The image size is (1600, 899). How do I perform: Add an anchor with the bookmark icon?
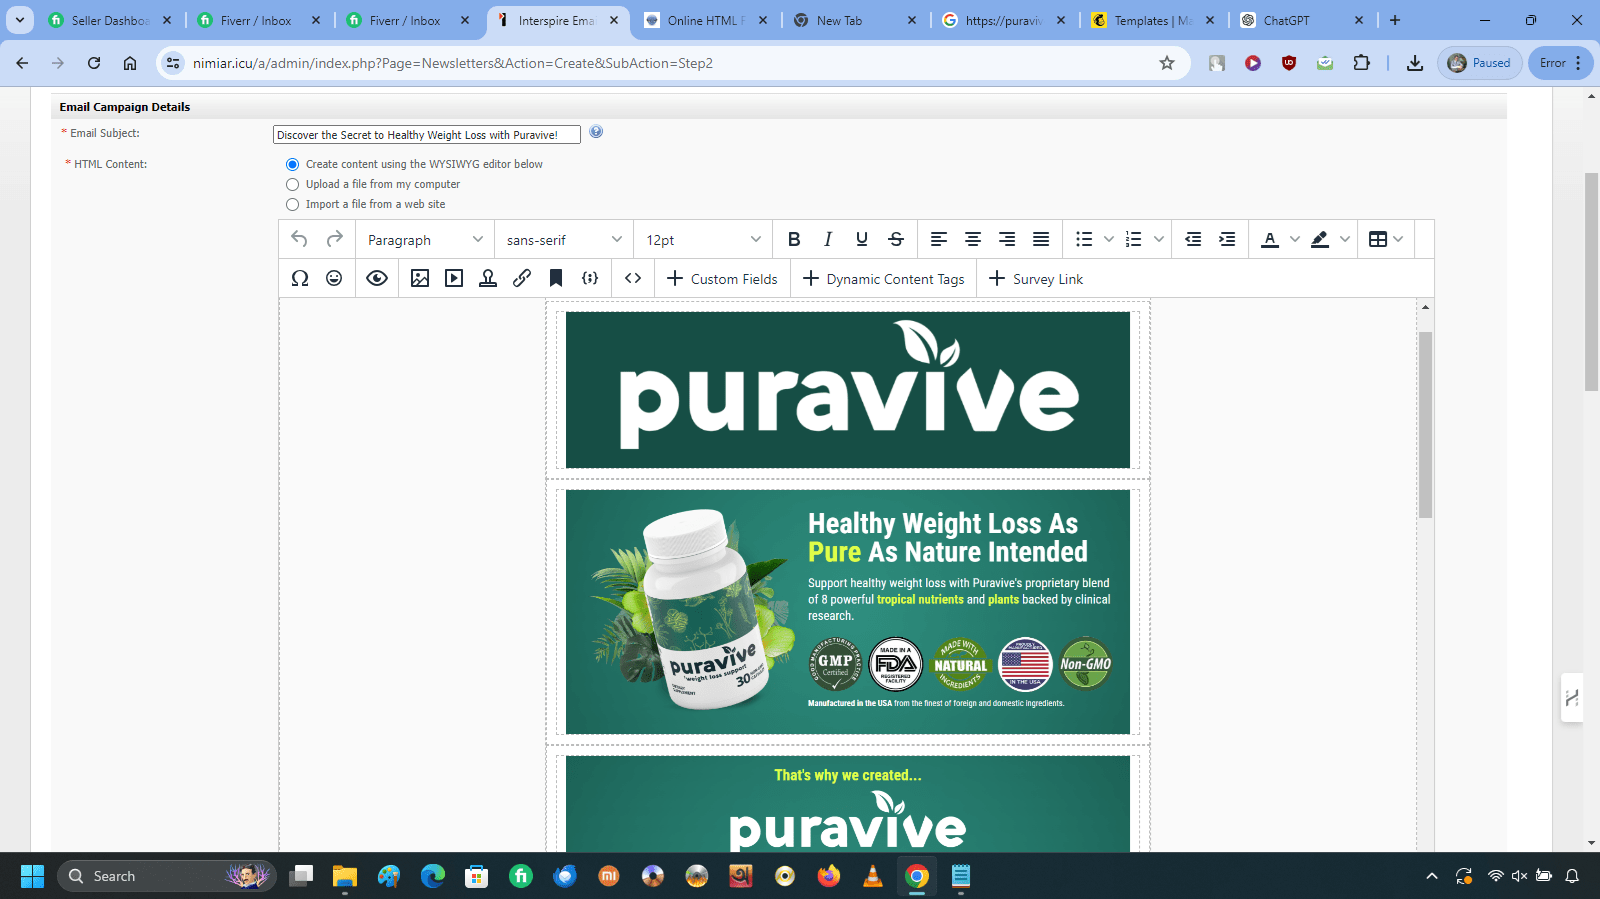tap(556, 278)
